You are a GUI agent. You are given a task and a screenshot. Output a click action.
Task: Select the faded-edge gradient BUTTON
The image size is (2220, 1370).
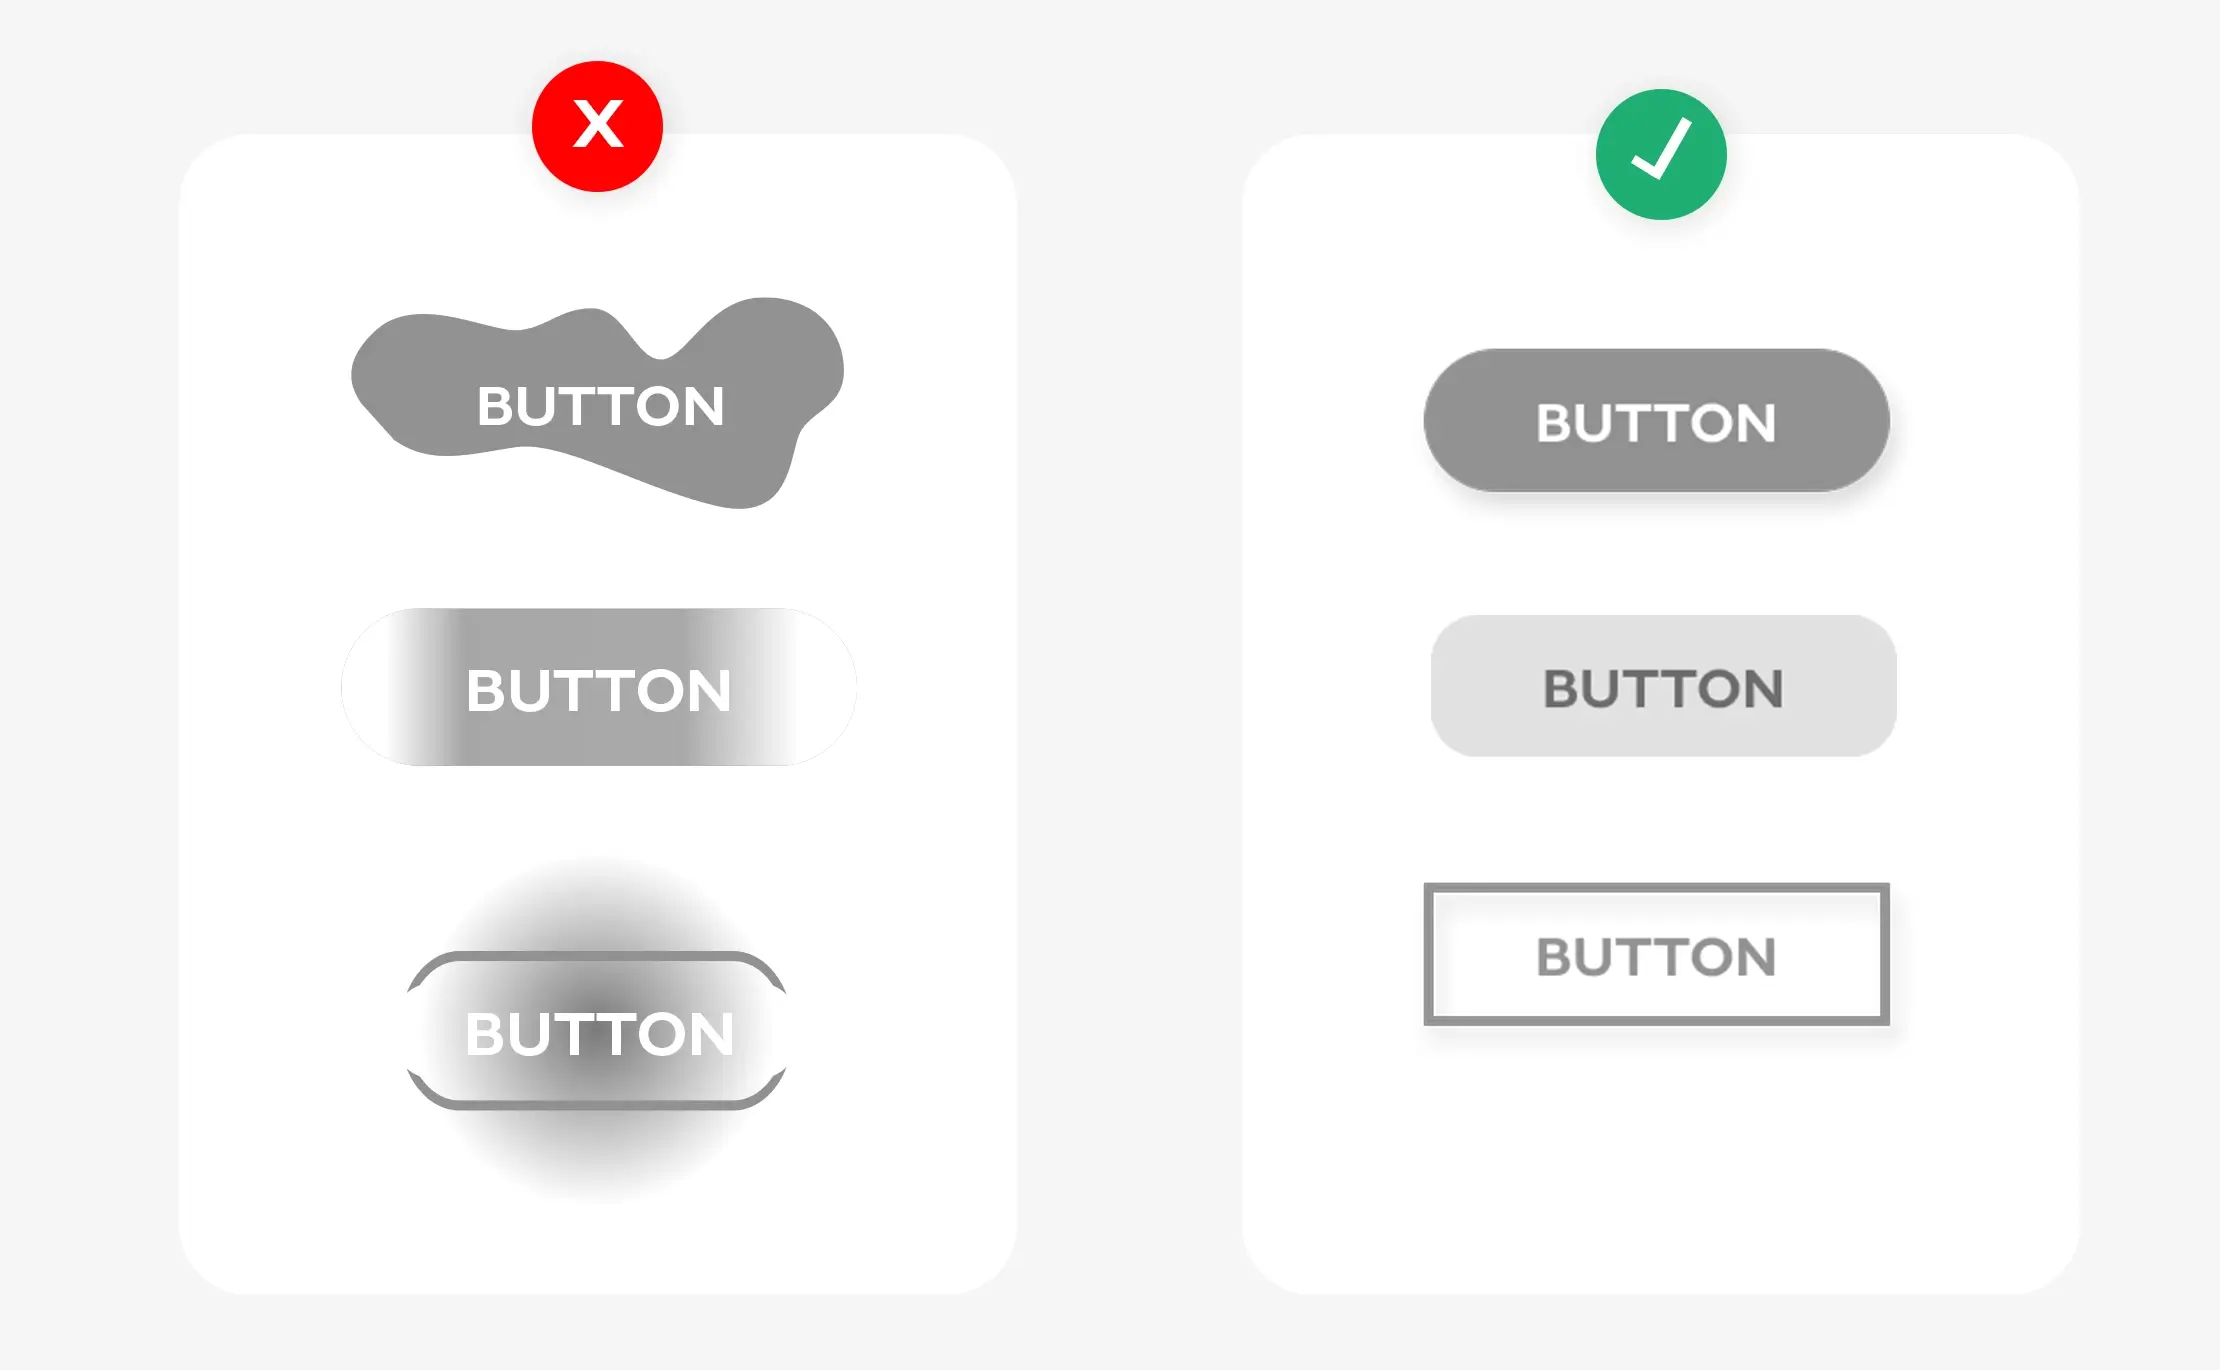pyautogui.click(x=599, y=687)
